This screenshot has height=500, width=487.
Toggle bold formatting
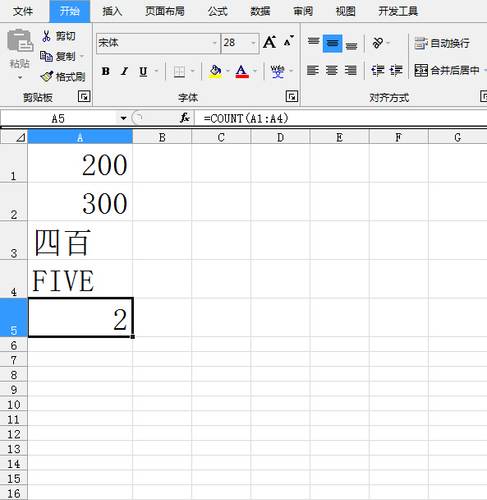[106, 71]
